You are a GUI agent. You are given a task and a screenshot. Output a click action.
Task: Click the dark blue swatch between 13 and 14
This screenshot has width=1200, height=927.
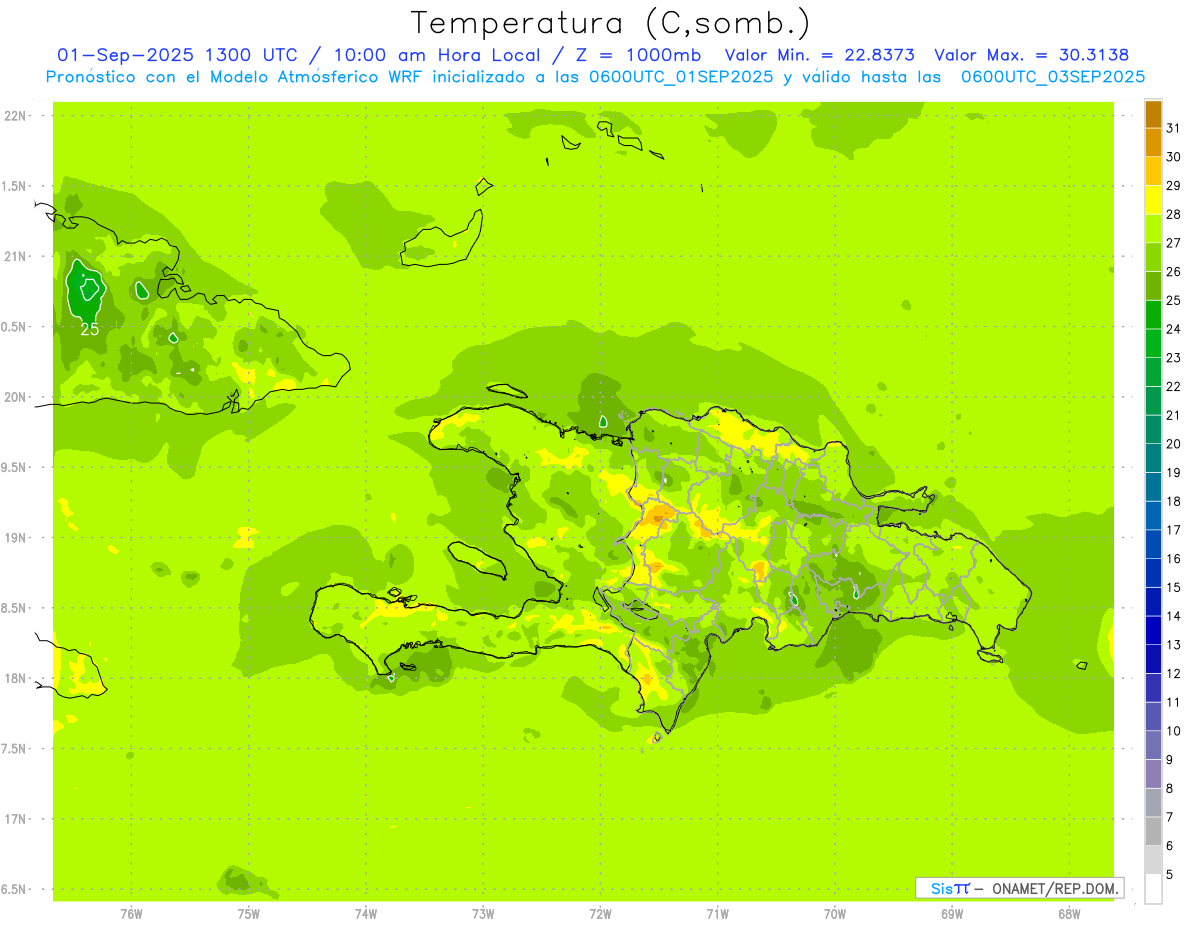pyautogui.click(x=1153, y=631)
